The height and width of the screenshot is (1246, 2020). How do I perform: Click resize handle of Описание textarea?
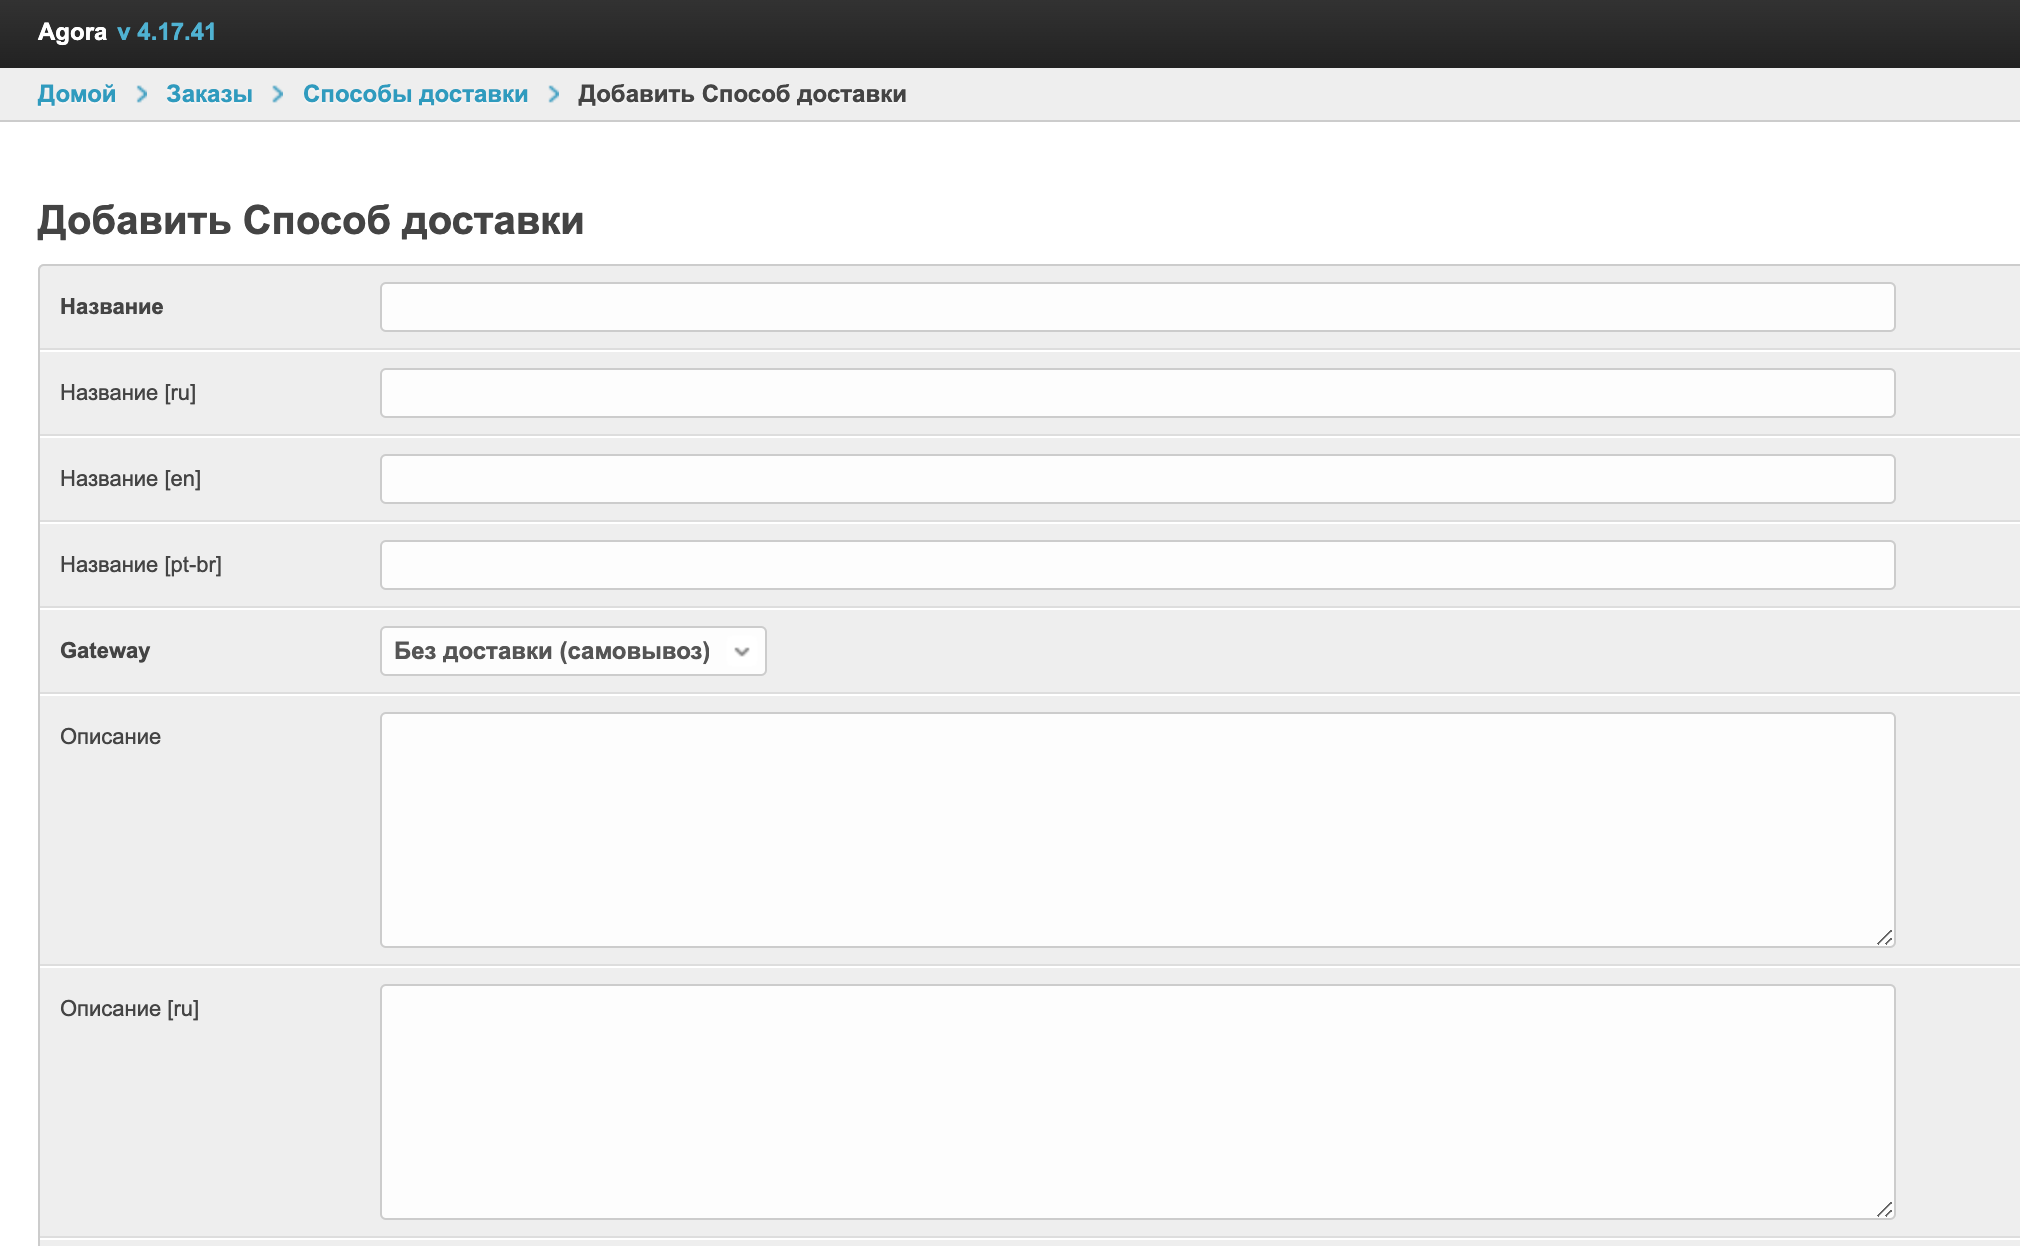(1884, 937)
